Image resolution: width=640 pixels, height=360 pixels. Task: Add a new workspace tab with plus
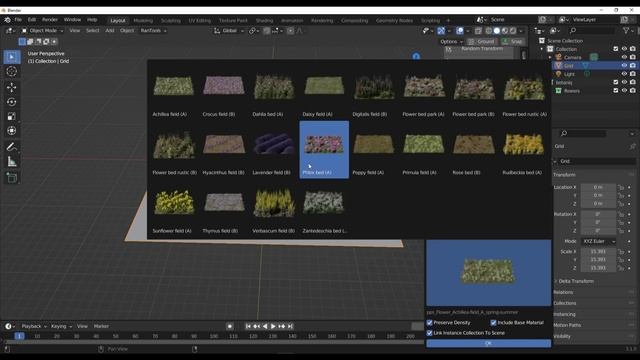coord(448,20)
